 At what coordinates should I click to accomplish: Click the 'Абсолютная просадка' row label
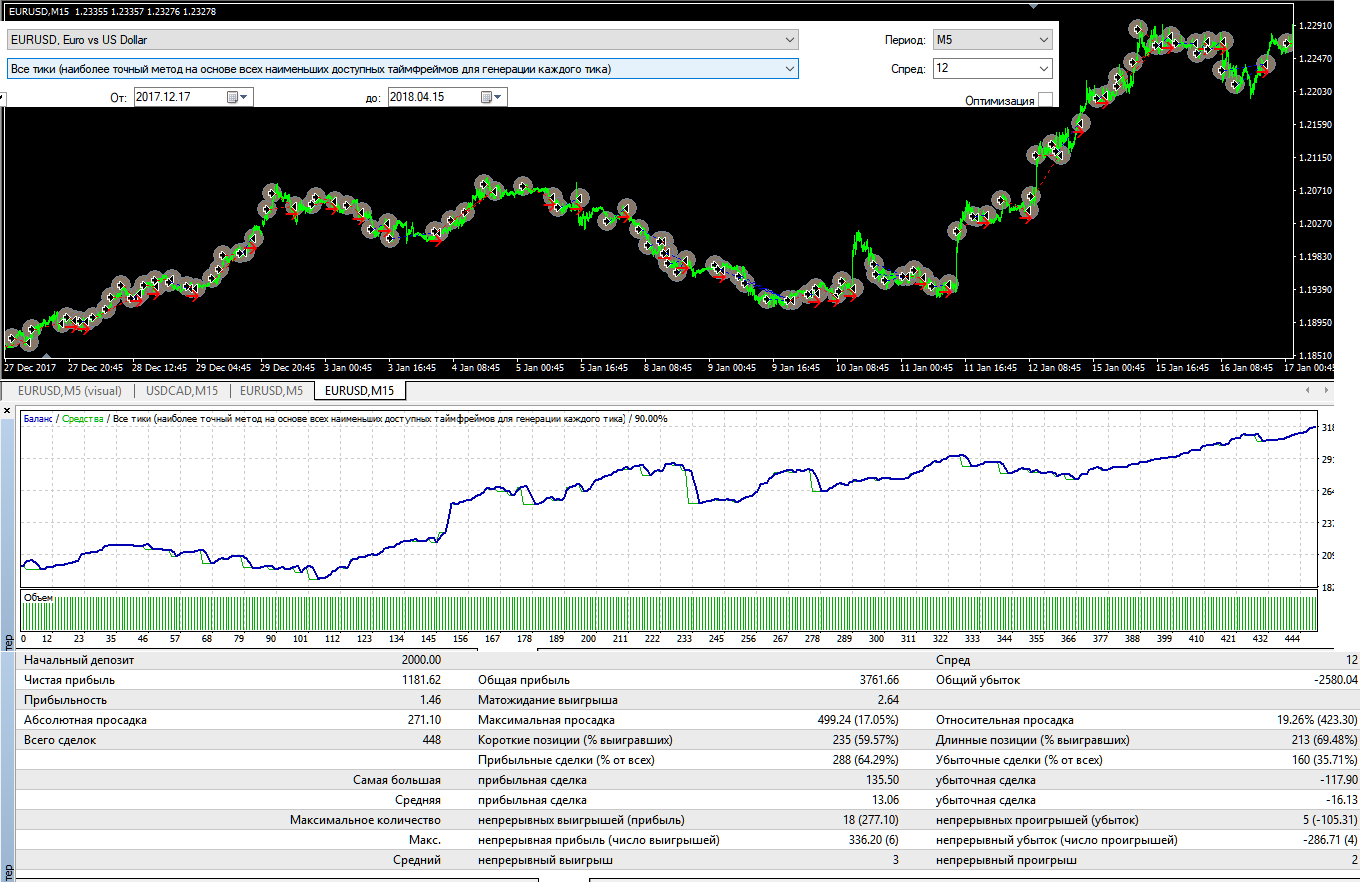tap(85, 720)
